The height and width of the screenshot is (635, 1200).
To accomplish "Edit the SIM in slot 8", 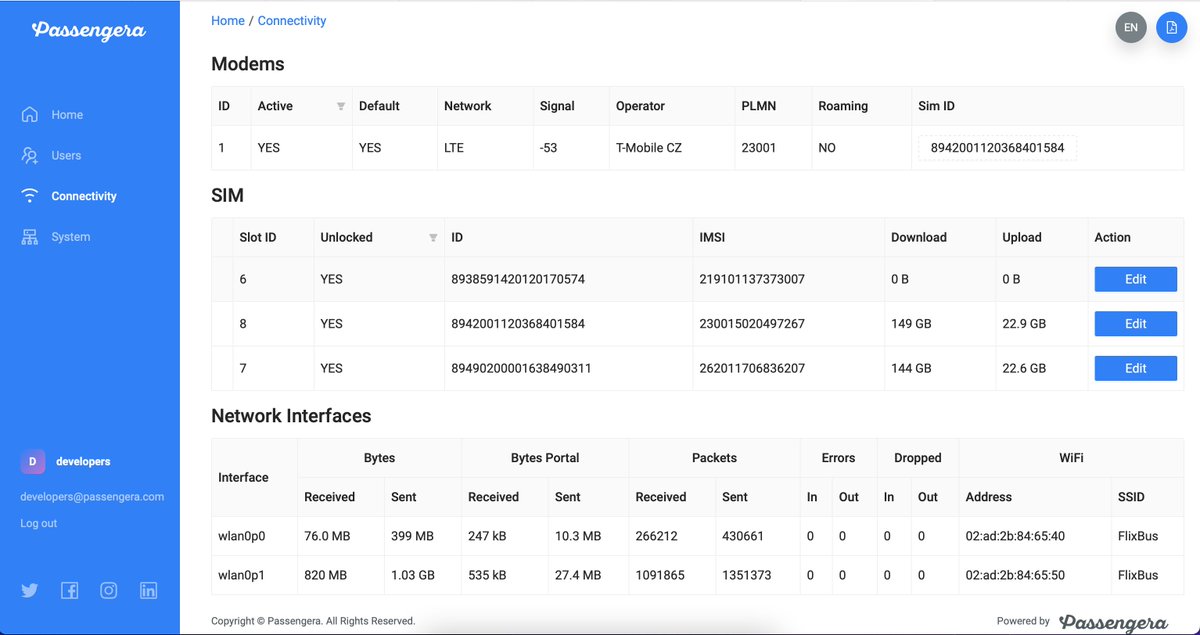I will tap(1136, 323).
